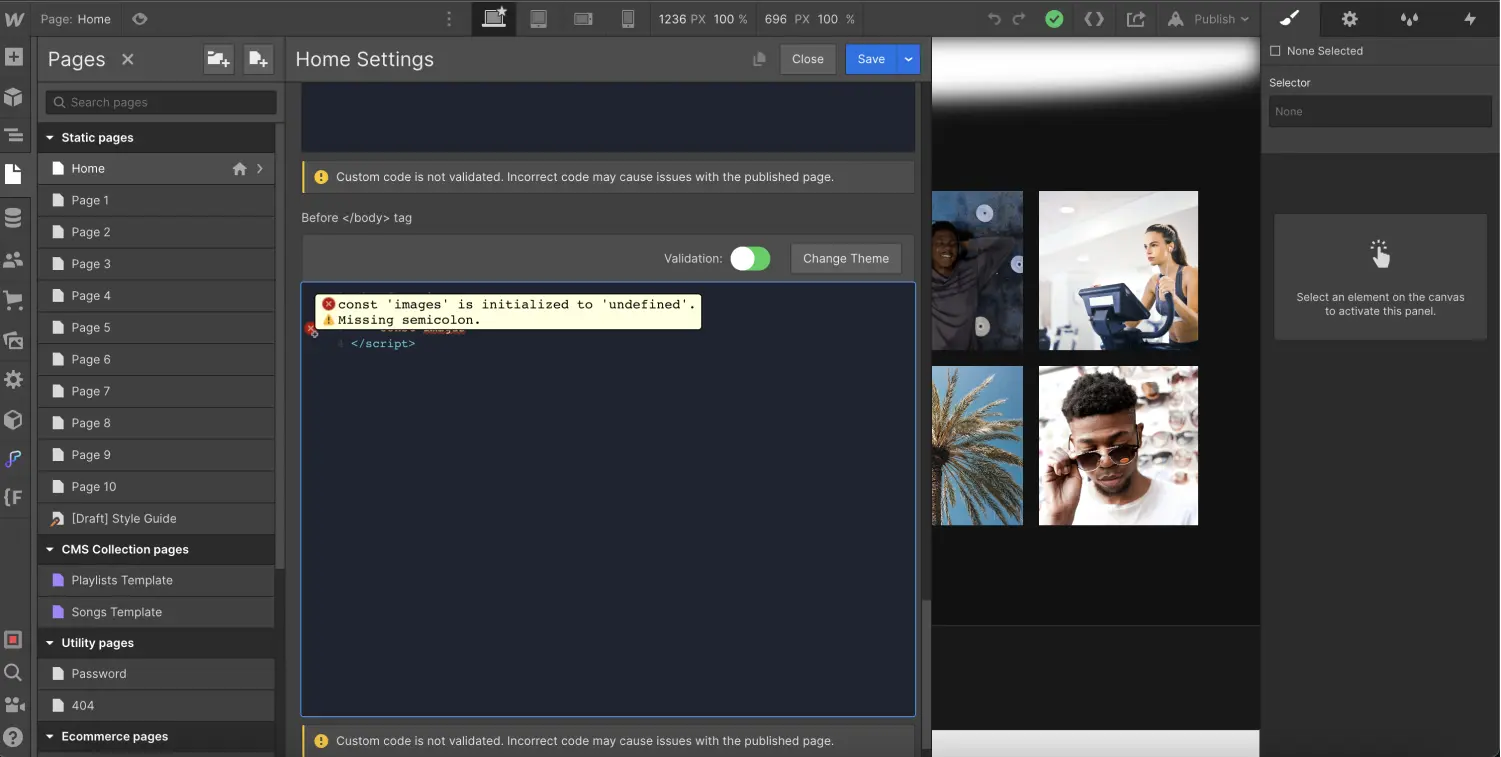1501x757 pixels.
Task: Undo the last change
Action: pyautogui.click(x=994, y=19)
